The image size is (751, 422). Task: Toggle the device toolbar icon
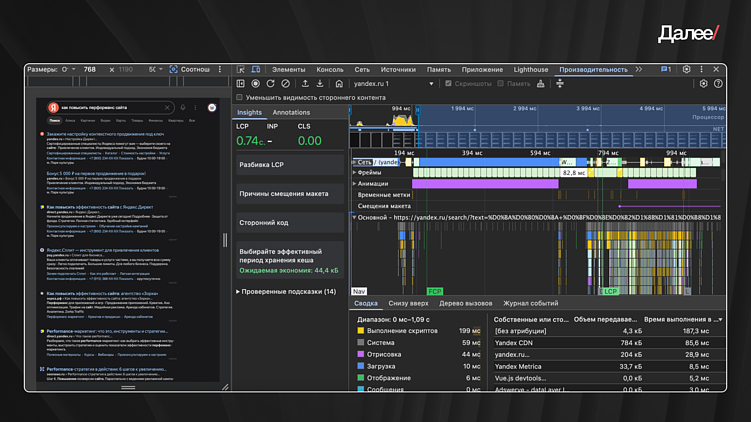pyautogui.click(x=256, y=69)
